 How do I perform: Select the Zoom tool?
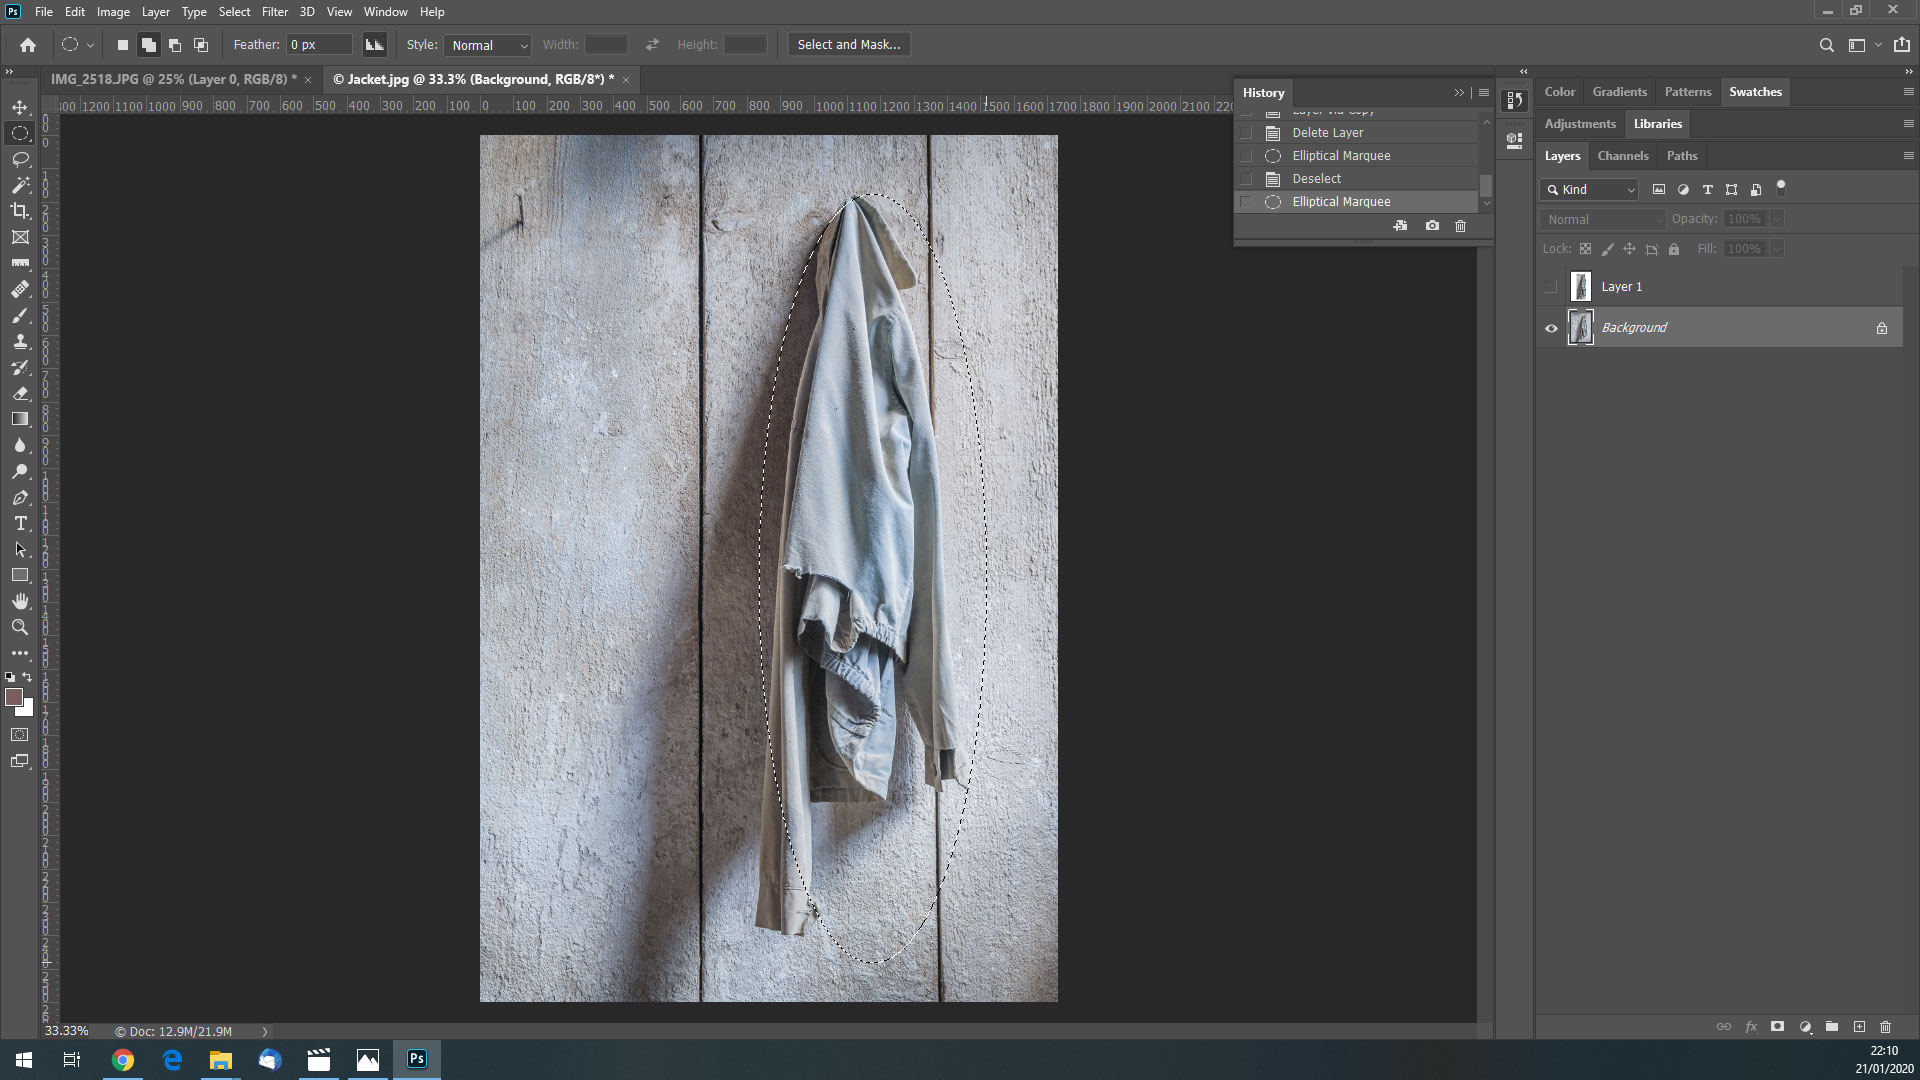(x=20, y=628)
